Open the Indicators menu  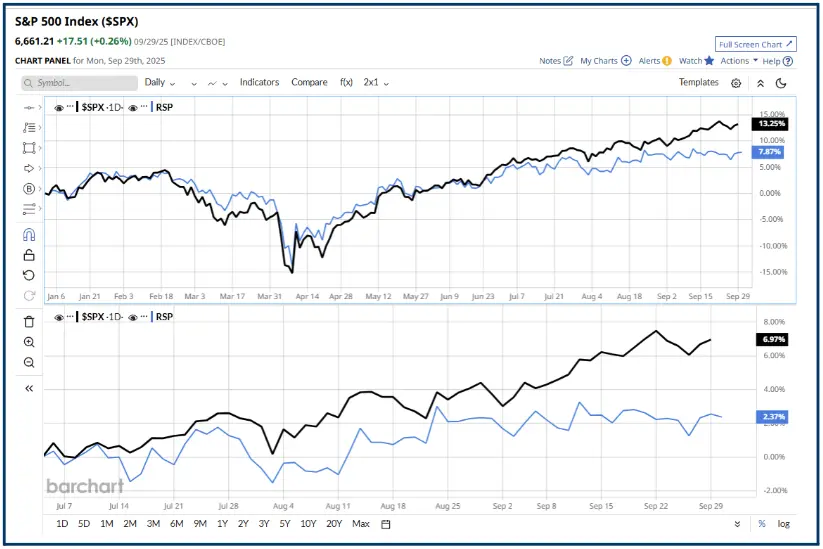tap(259, 83)
